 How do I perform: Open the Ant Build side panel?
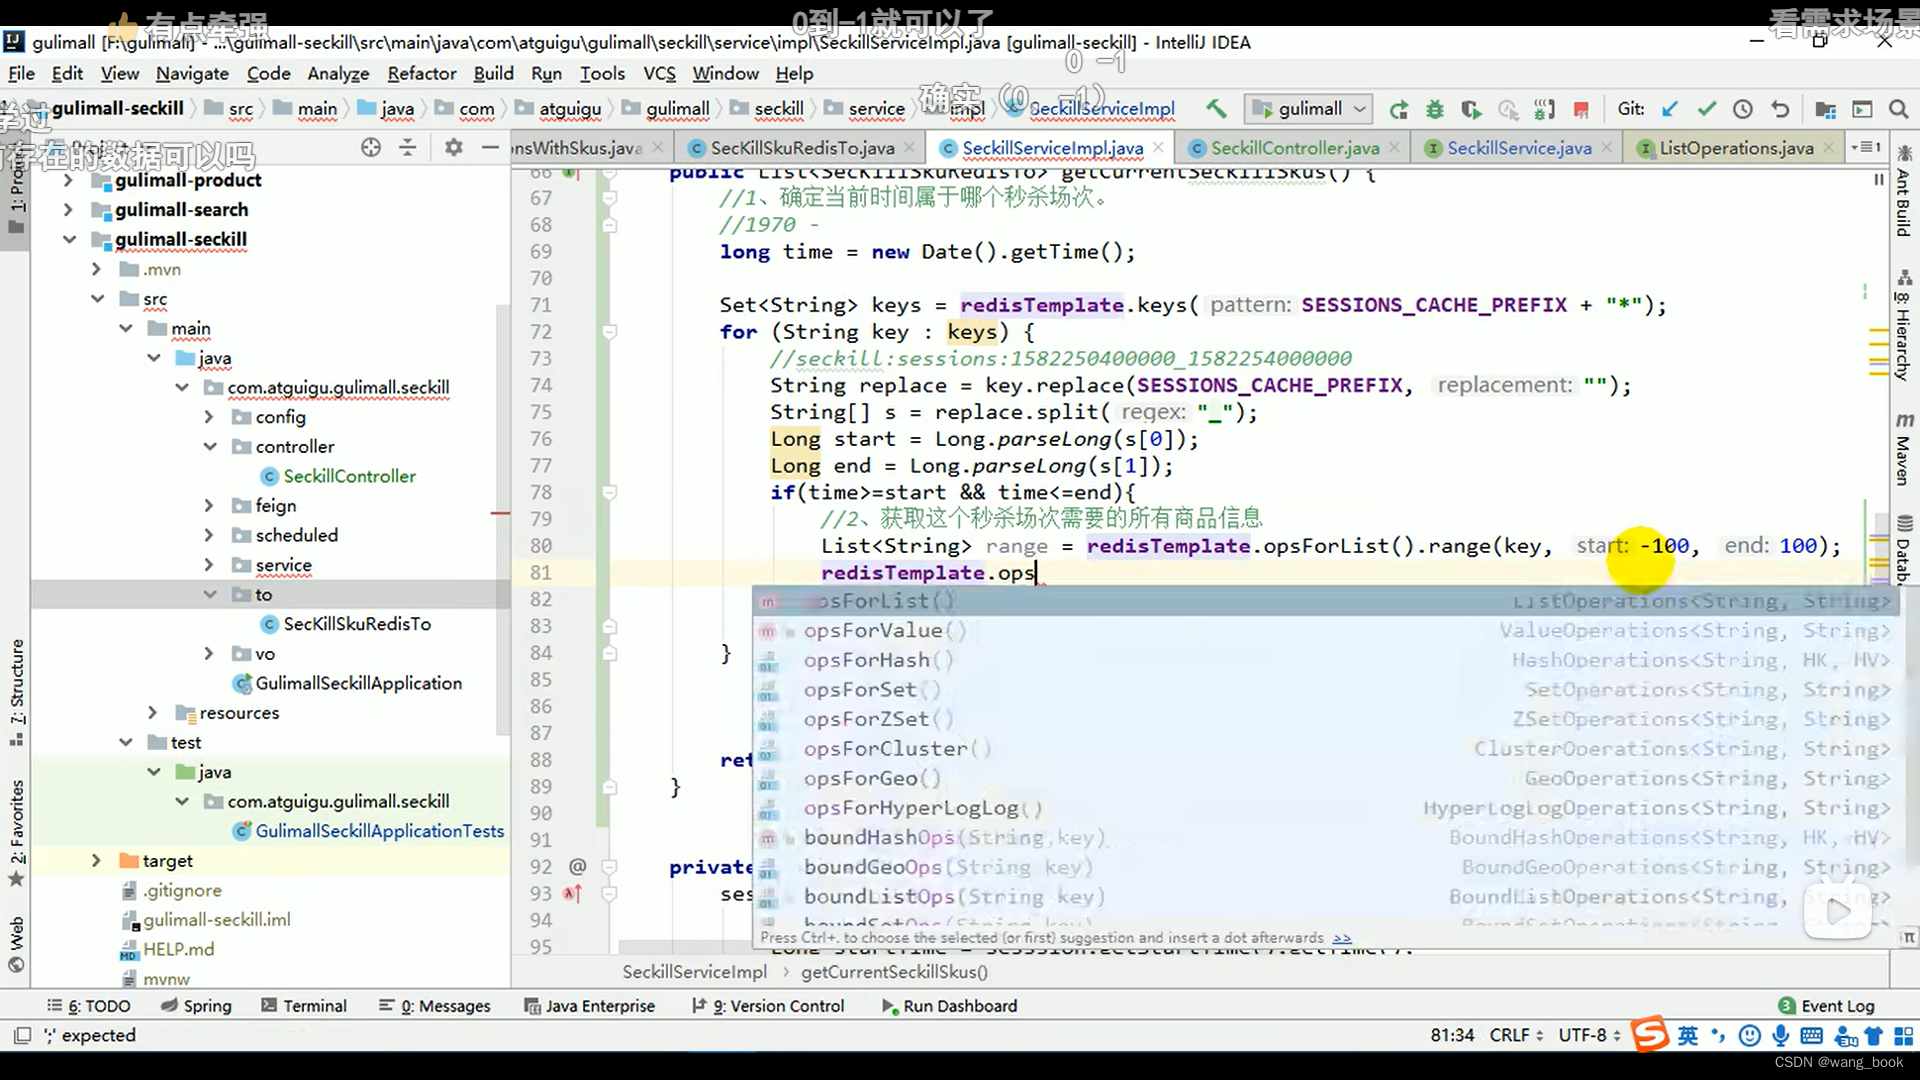1904,191
